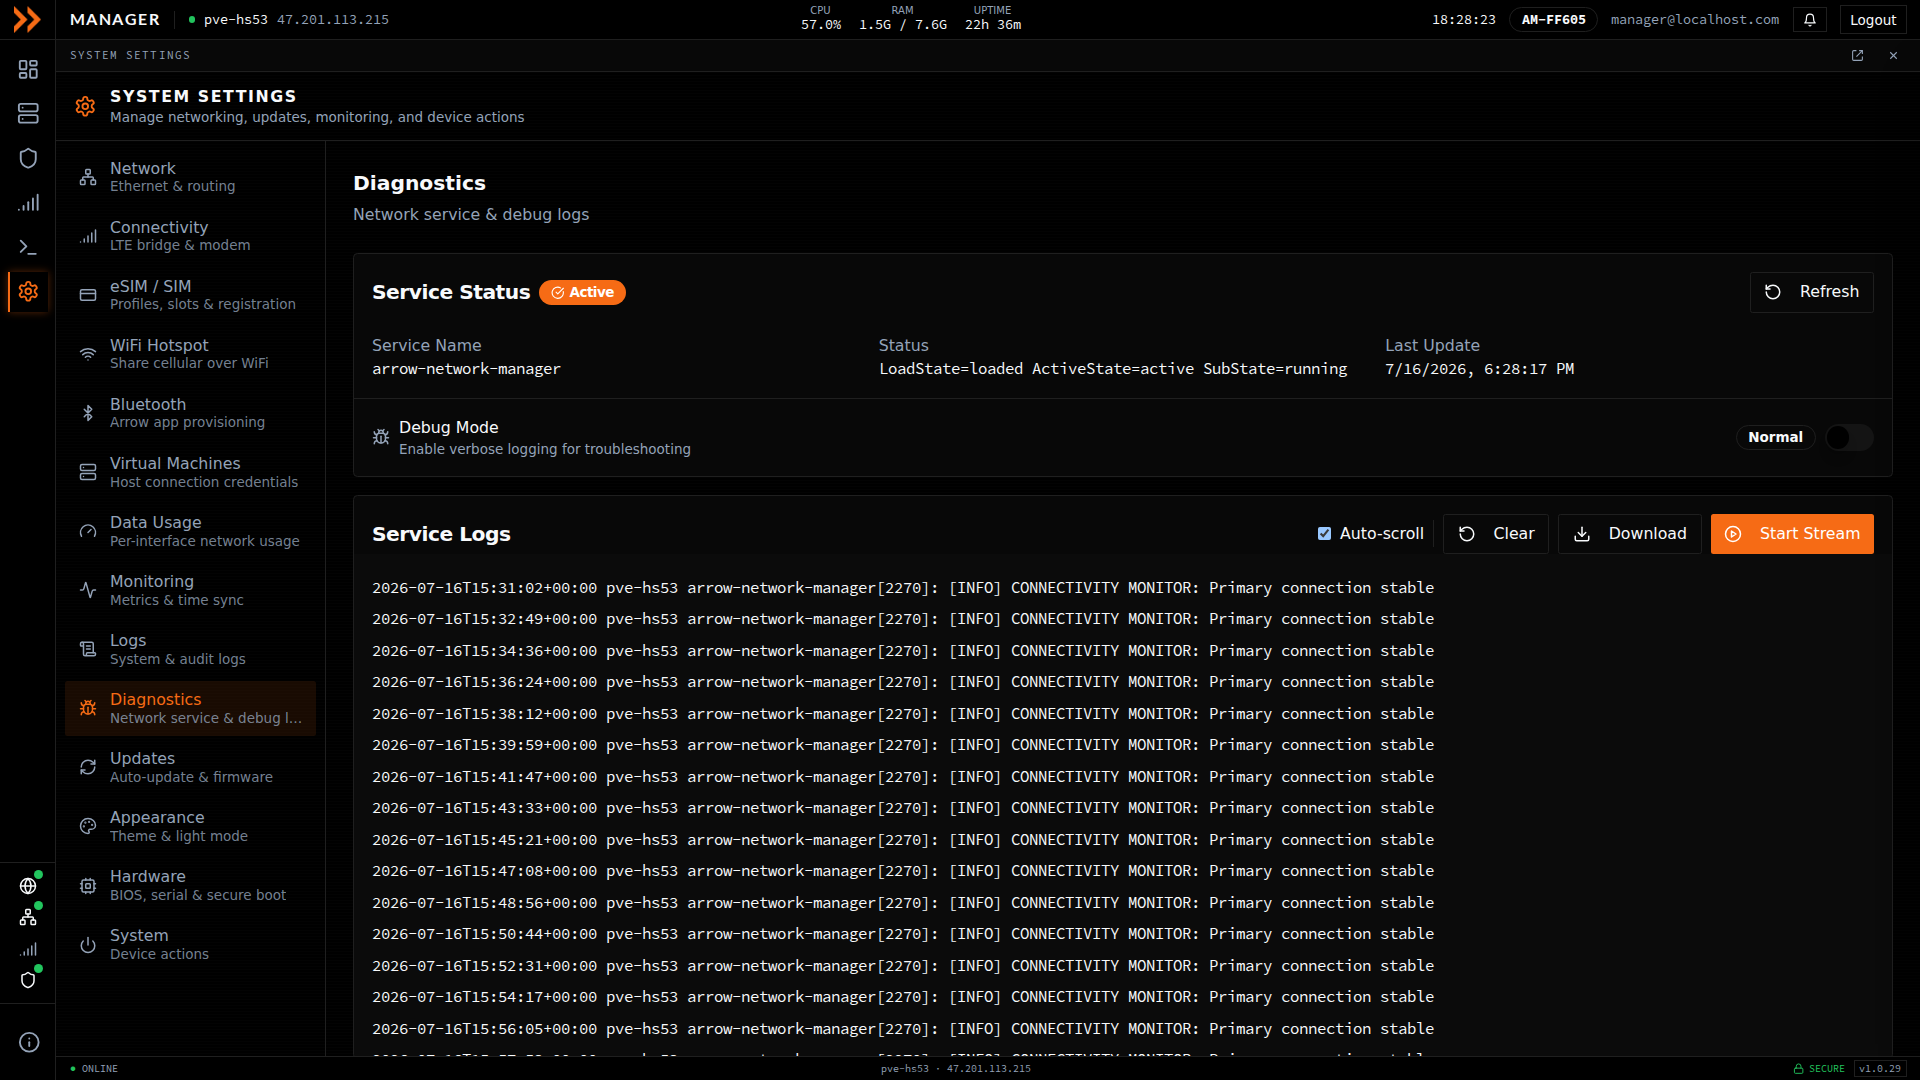Click the v1.0.29 version label
The image size is (1920, 1080).
coord(1880,1068)
